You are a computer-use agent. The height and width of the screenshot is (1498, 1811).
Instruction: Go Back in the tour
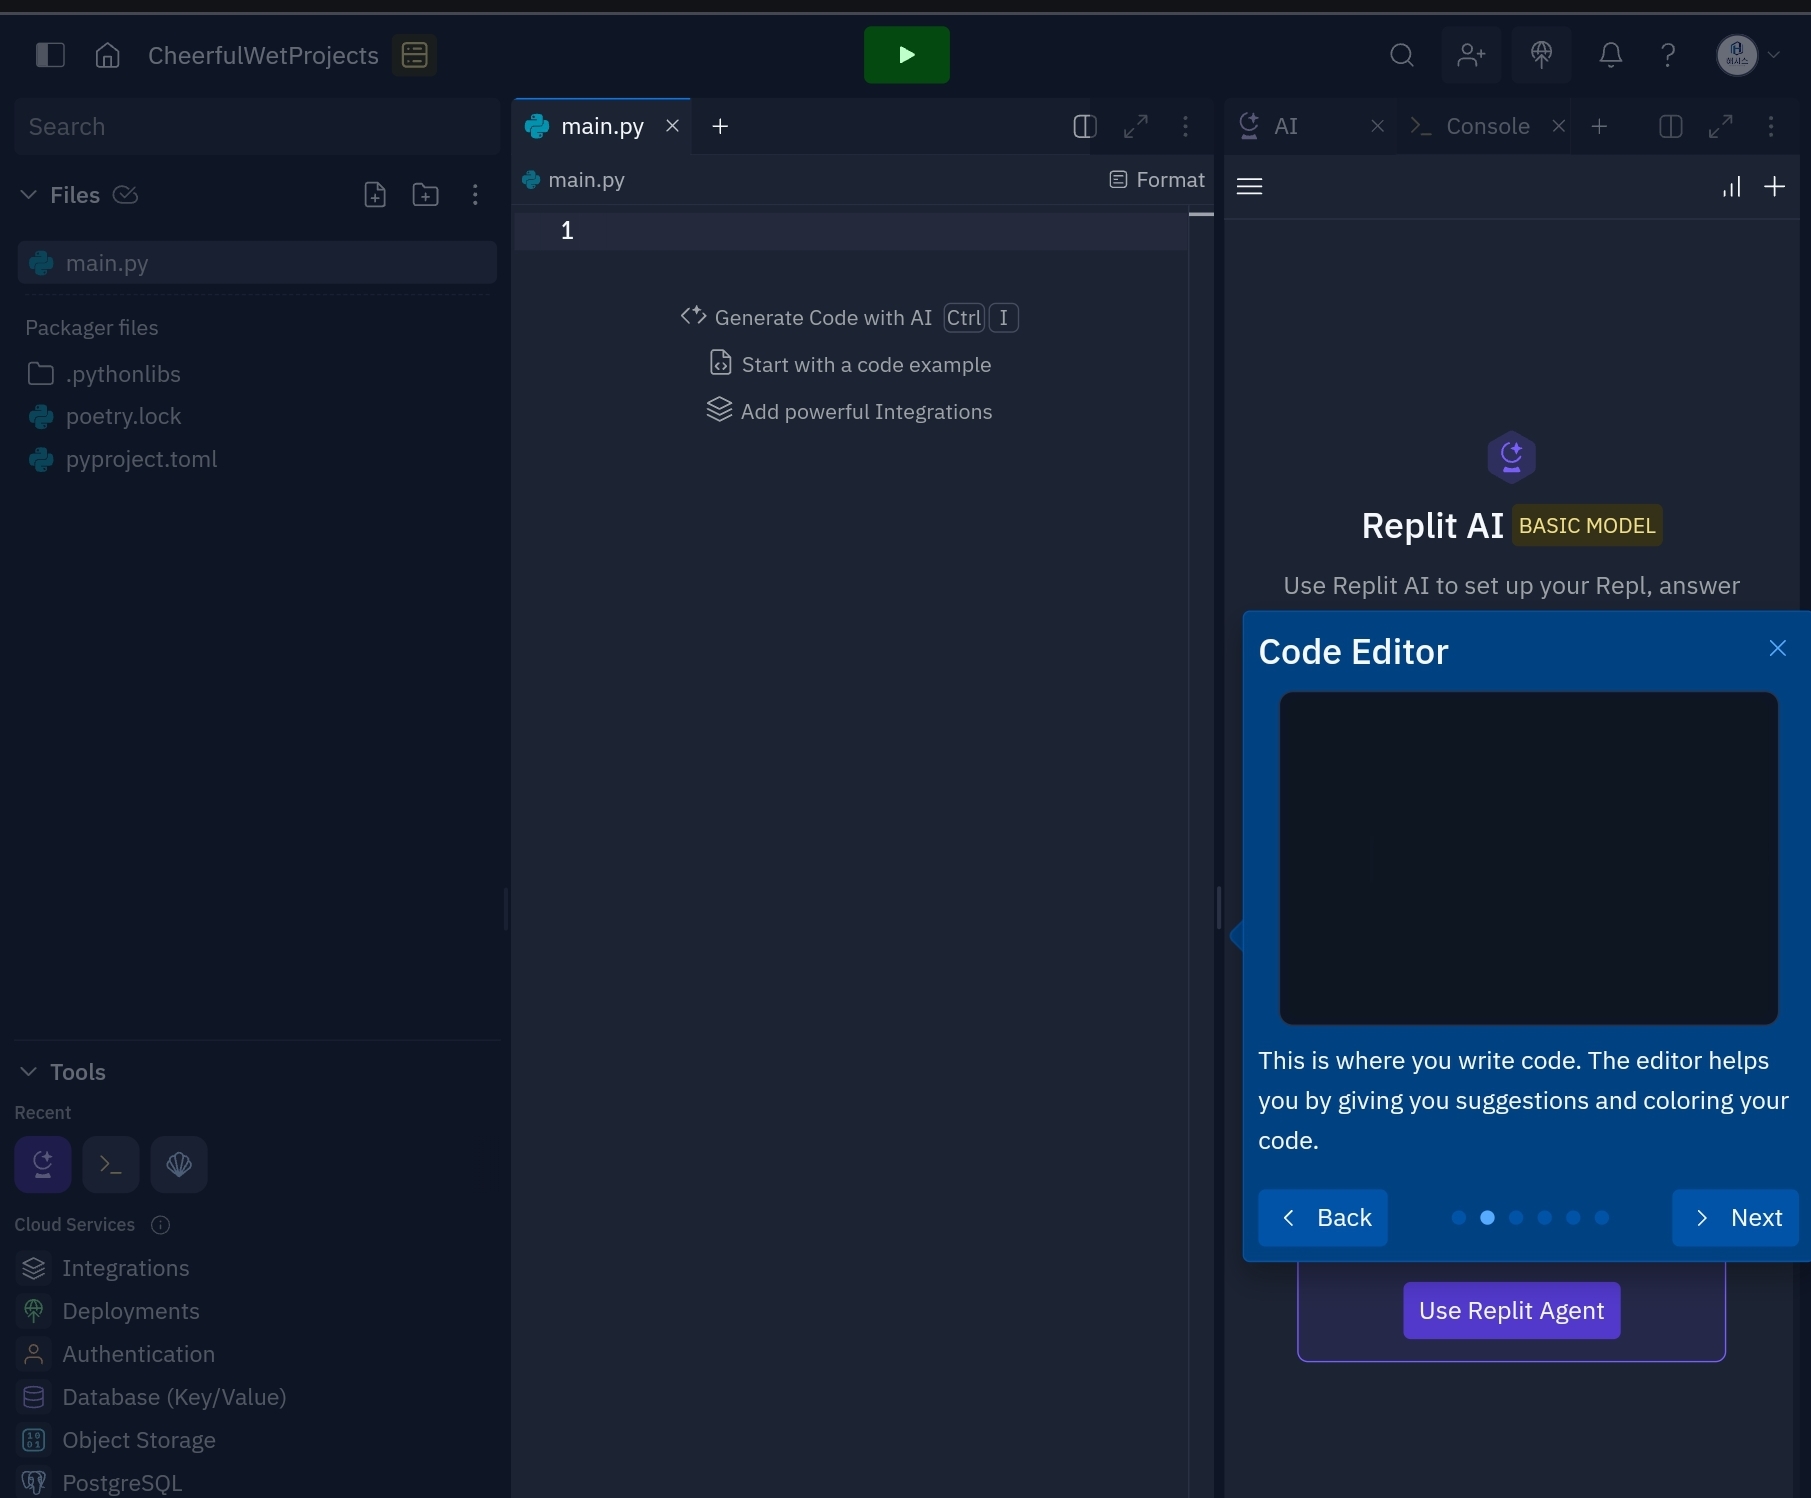click(x=1322, y=1217)
